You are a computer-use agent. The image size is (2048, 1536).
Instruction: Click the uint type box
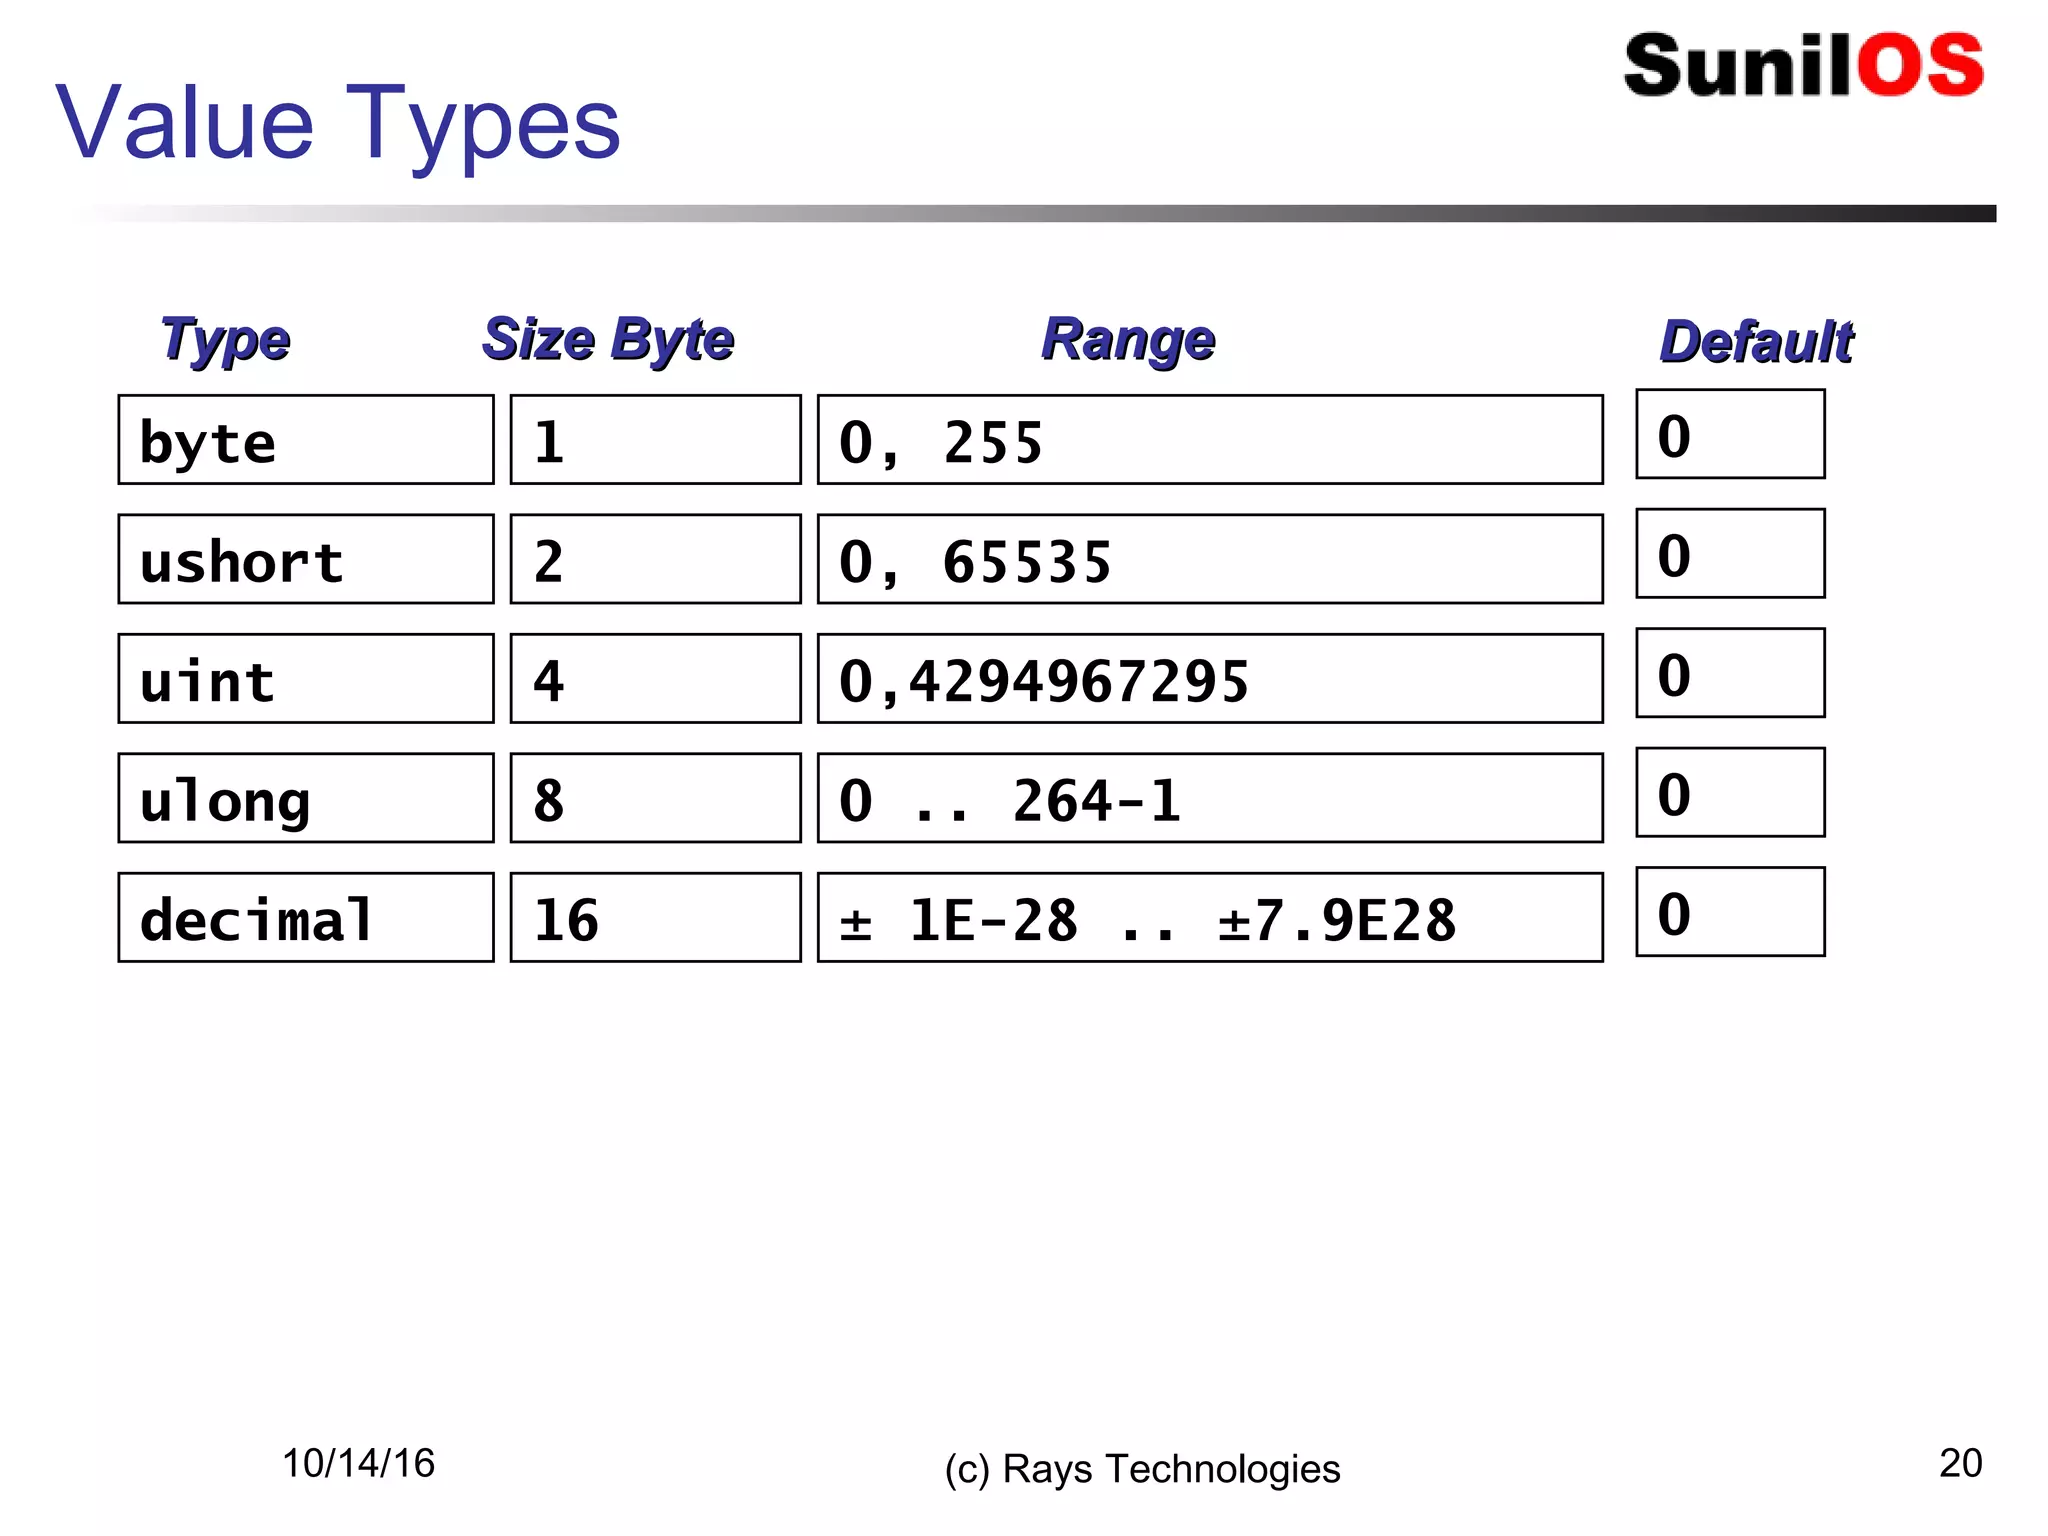[306, 678]
